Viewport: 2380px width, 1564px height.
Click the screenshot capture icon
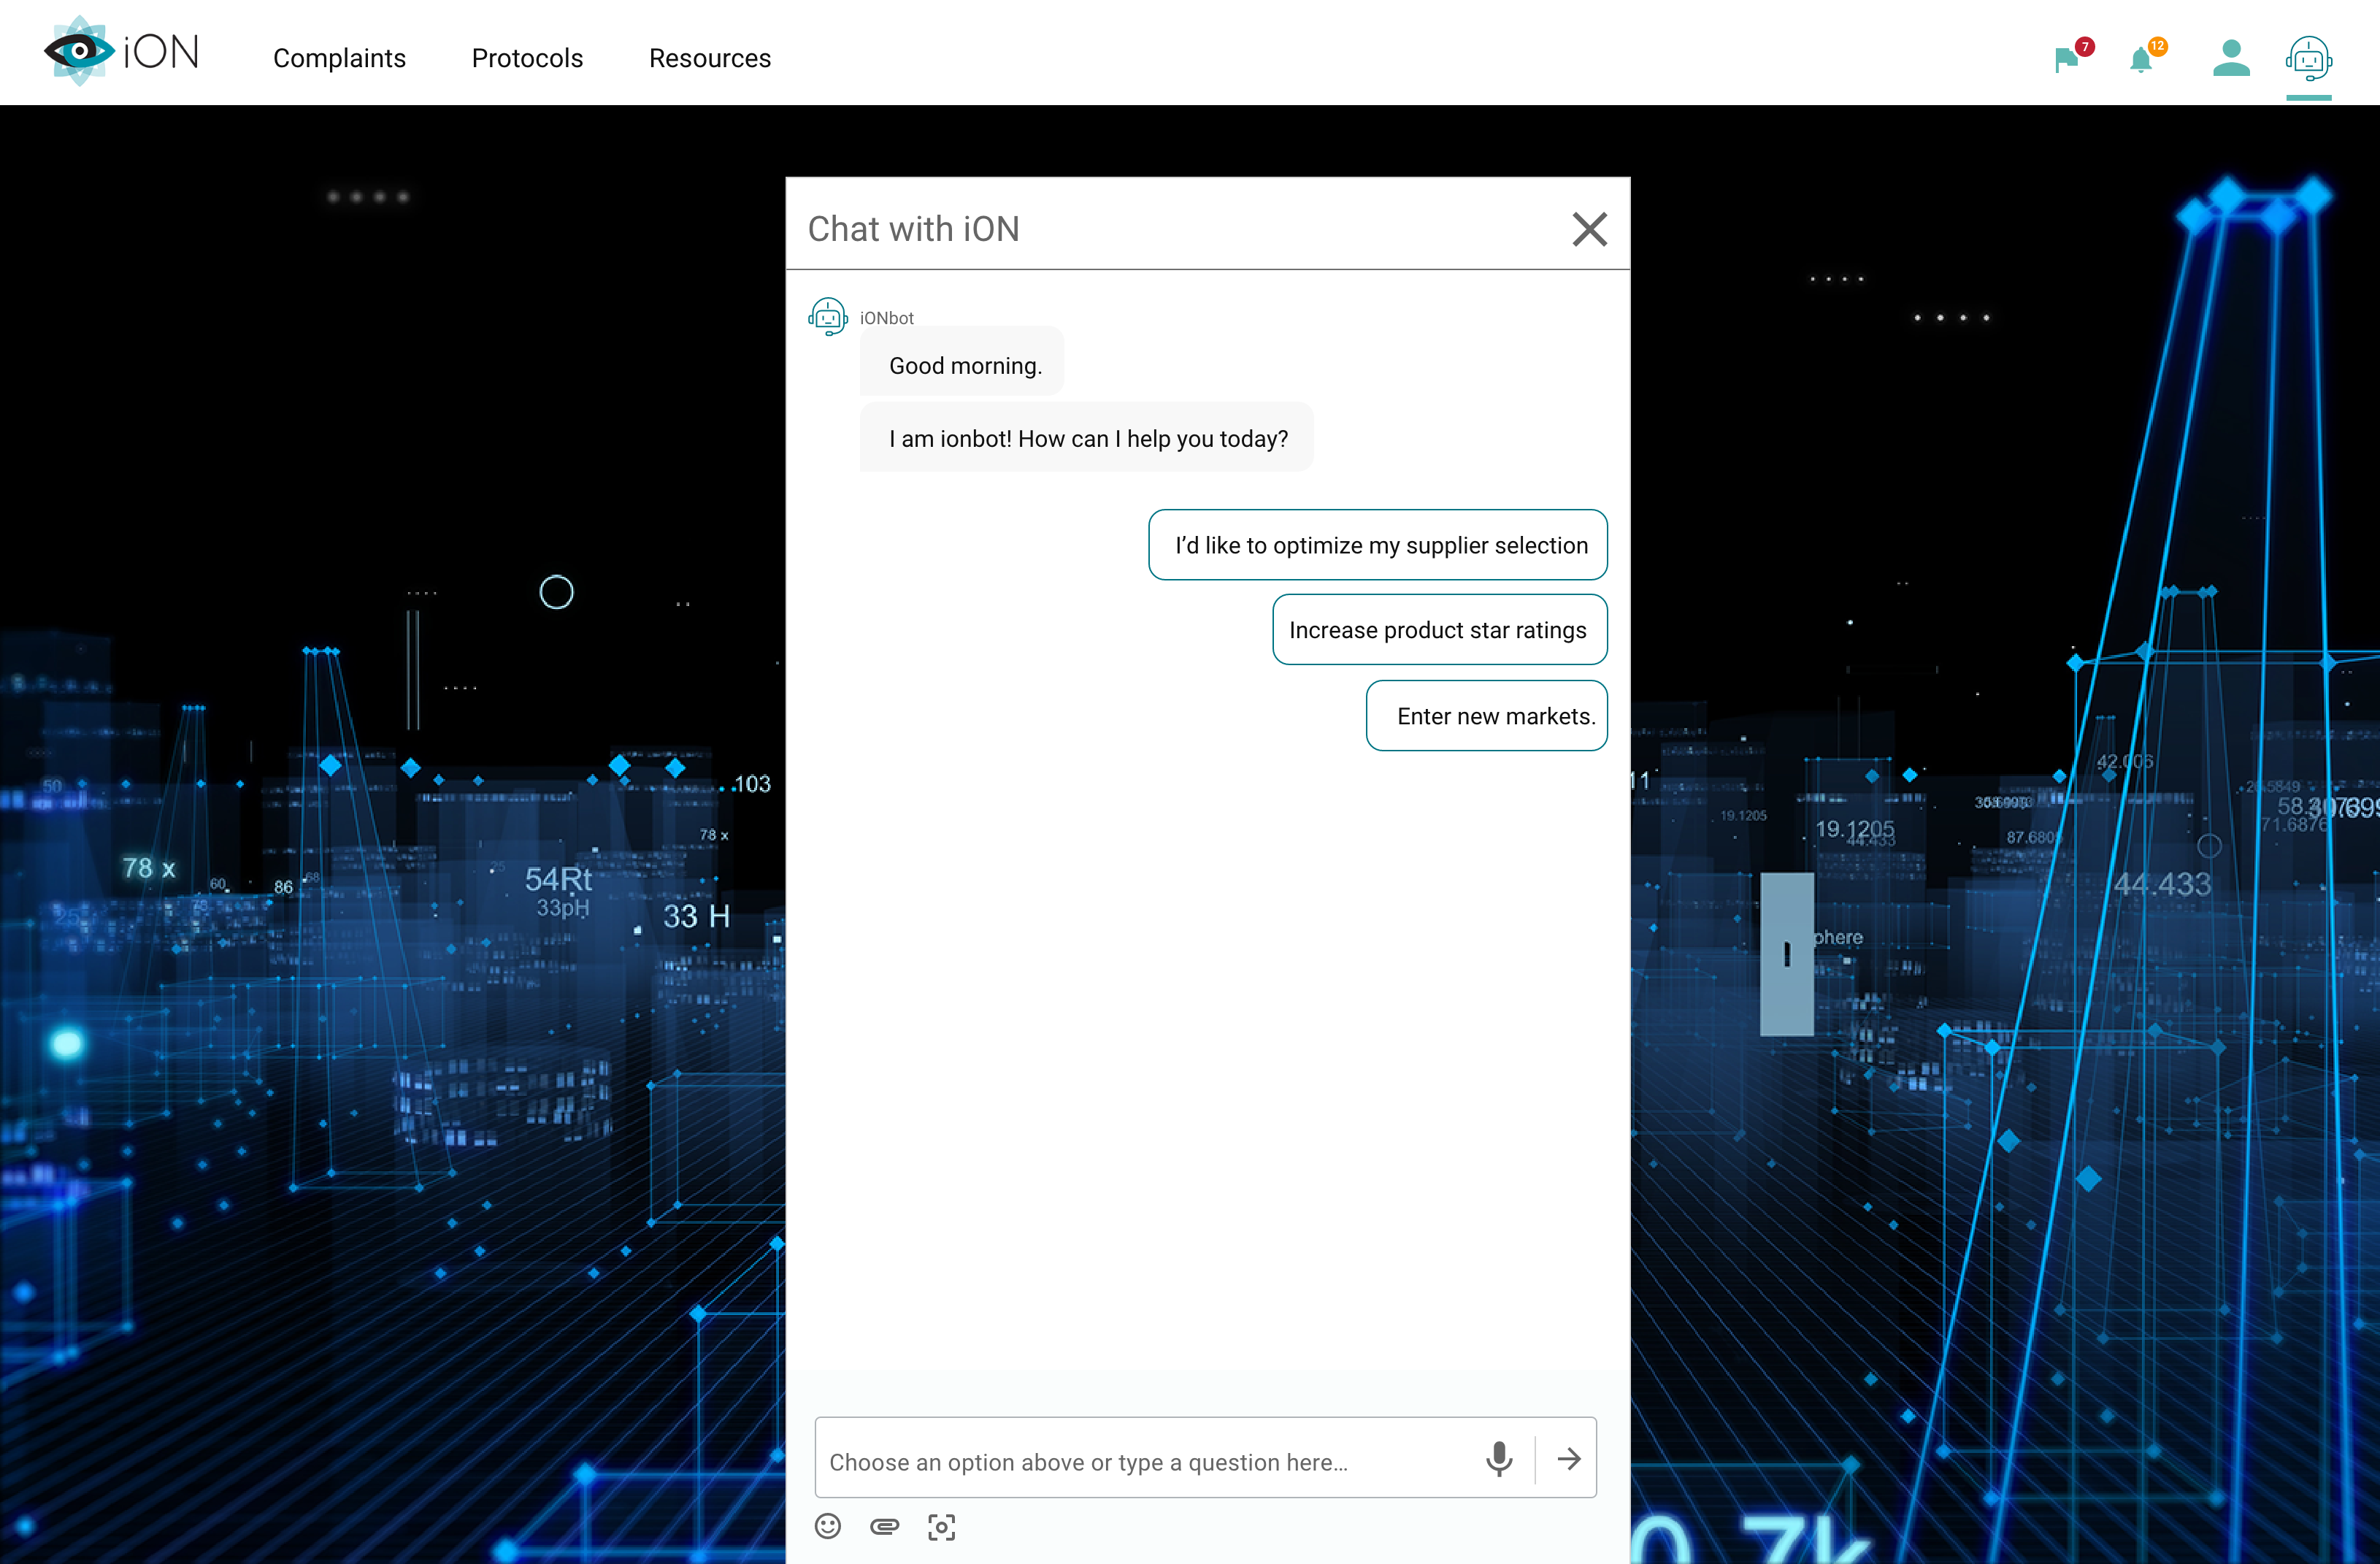[x=941, y=1527]
